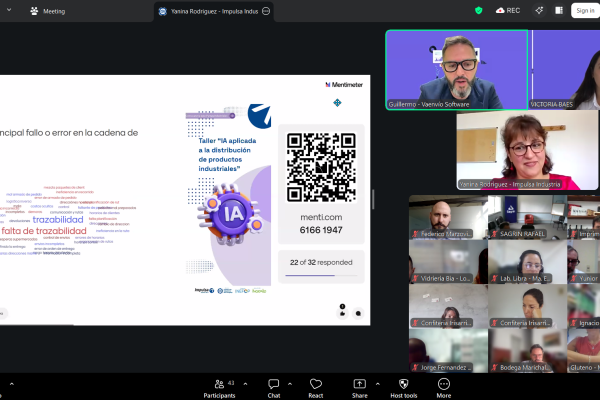
Task: Click the green encryption shield icon
Action: pos(479,10)
